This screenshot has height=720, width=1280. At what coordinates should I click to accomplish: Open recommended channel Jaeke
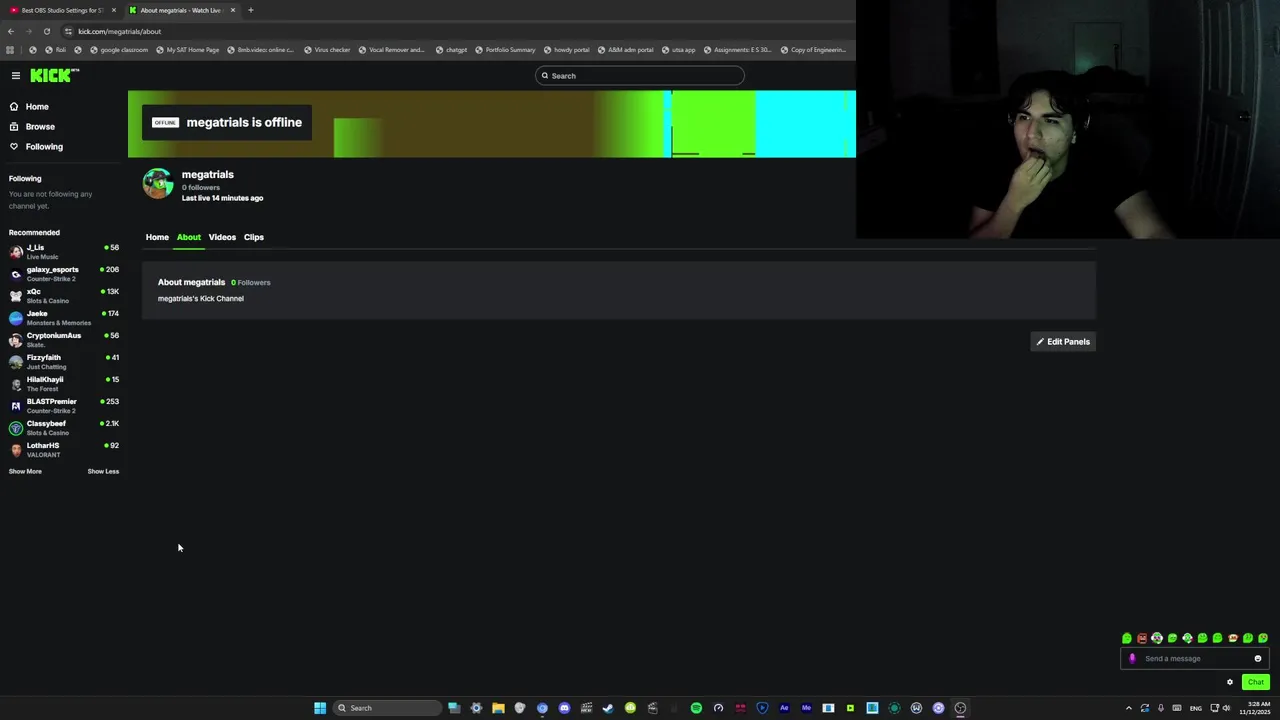click(62, 318)
